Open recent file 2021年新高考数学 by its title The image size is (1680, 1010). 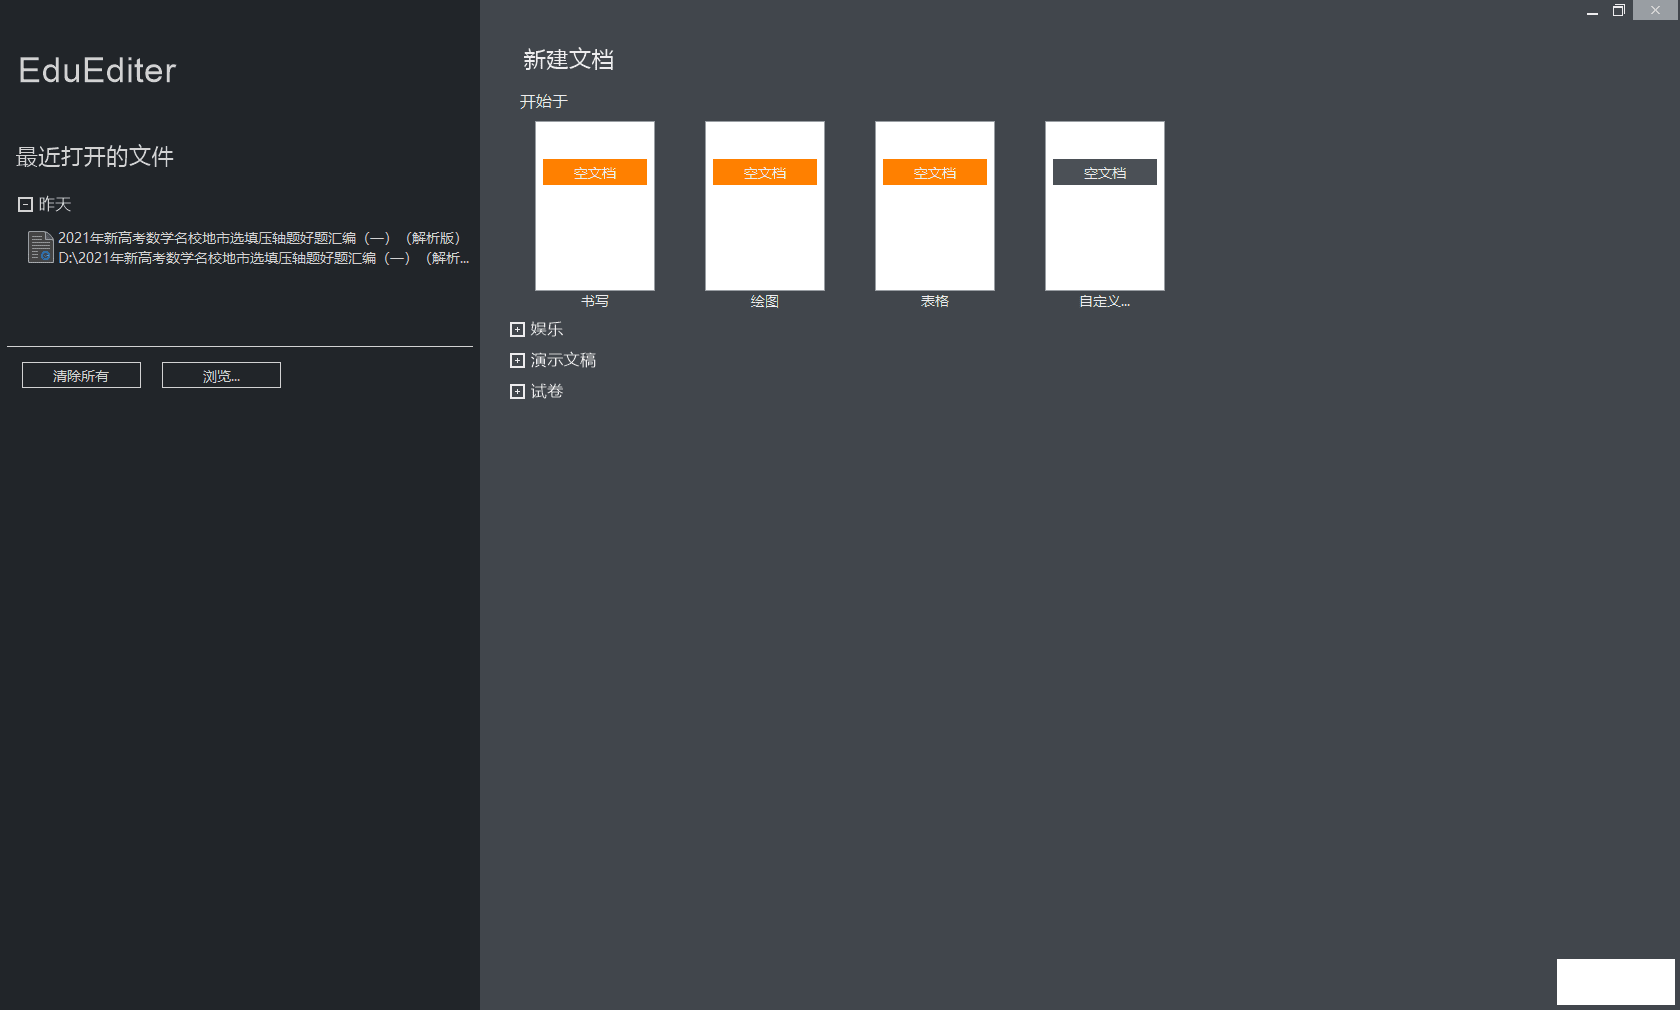pos(258,238)
